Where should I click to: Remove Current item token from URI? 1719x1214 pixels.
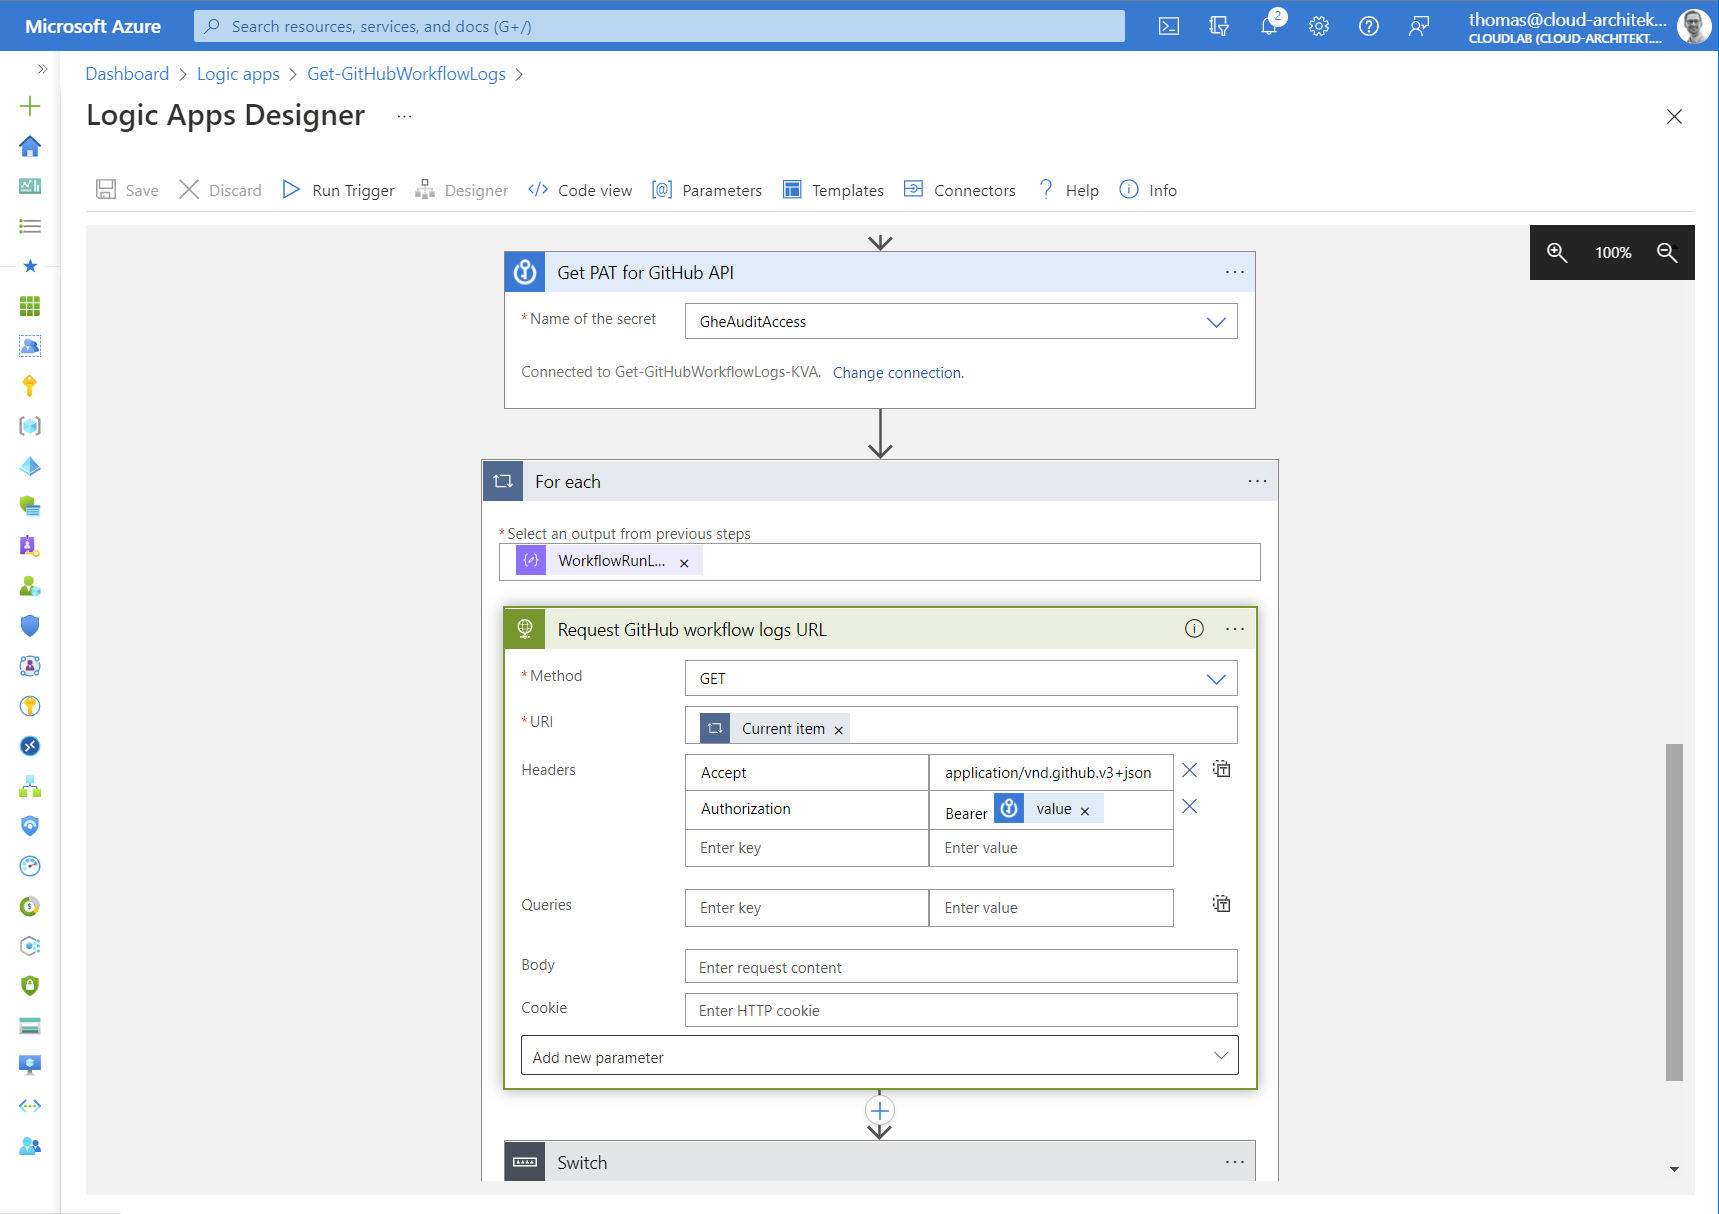pyautogui.click(x=839, y=730)
